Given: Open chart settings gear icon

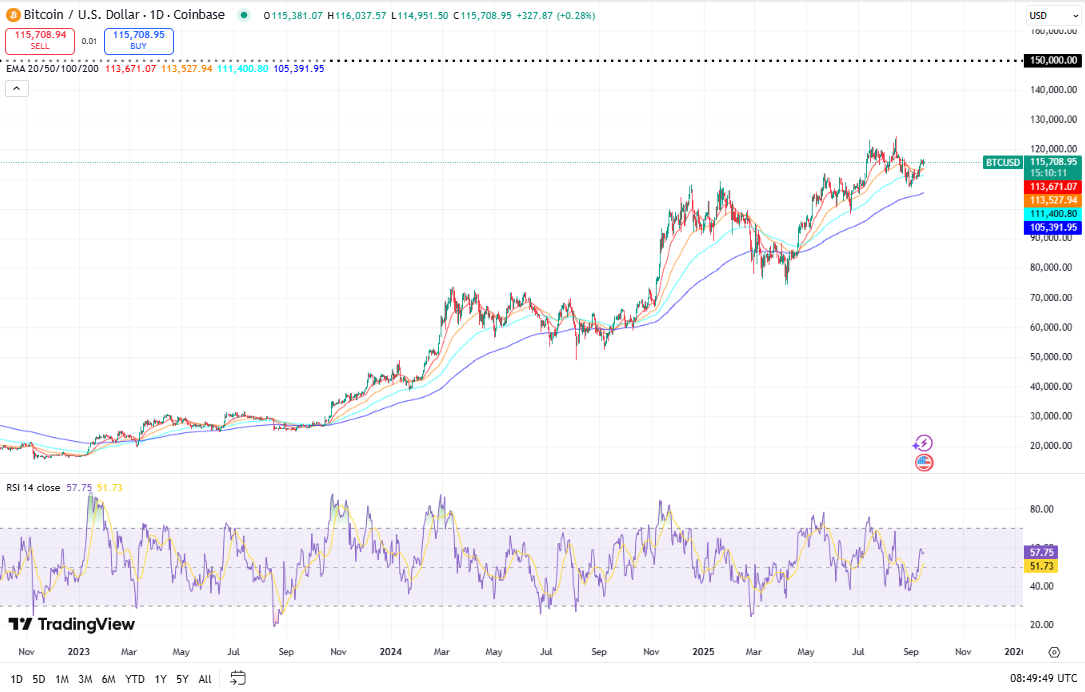Looking at the screenshot, I should click(x=1054, y=652).
